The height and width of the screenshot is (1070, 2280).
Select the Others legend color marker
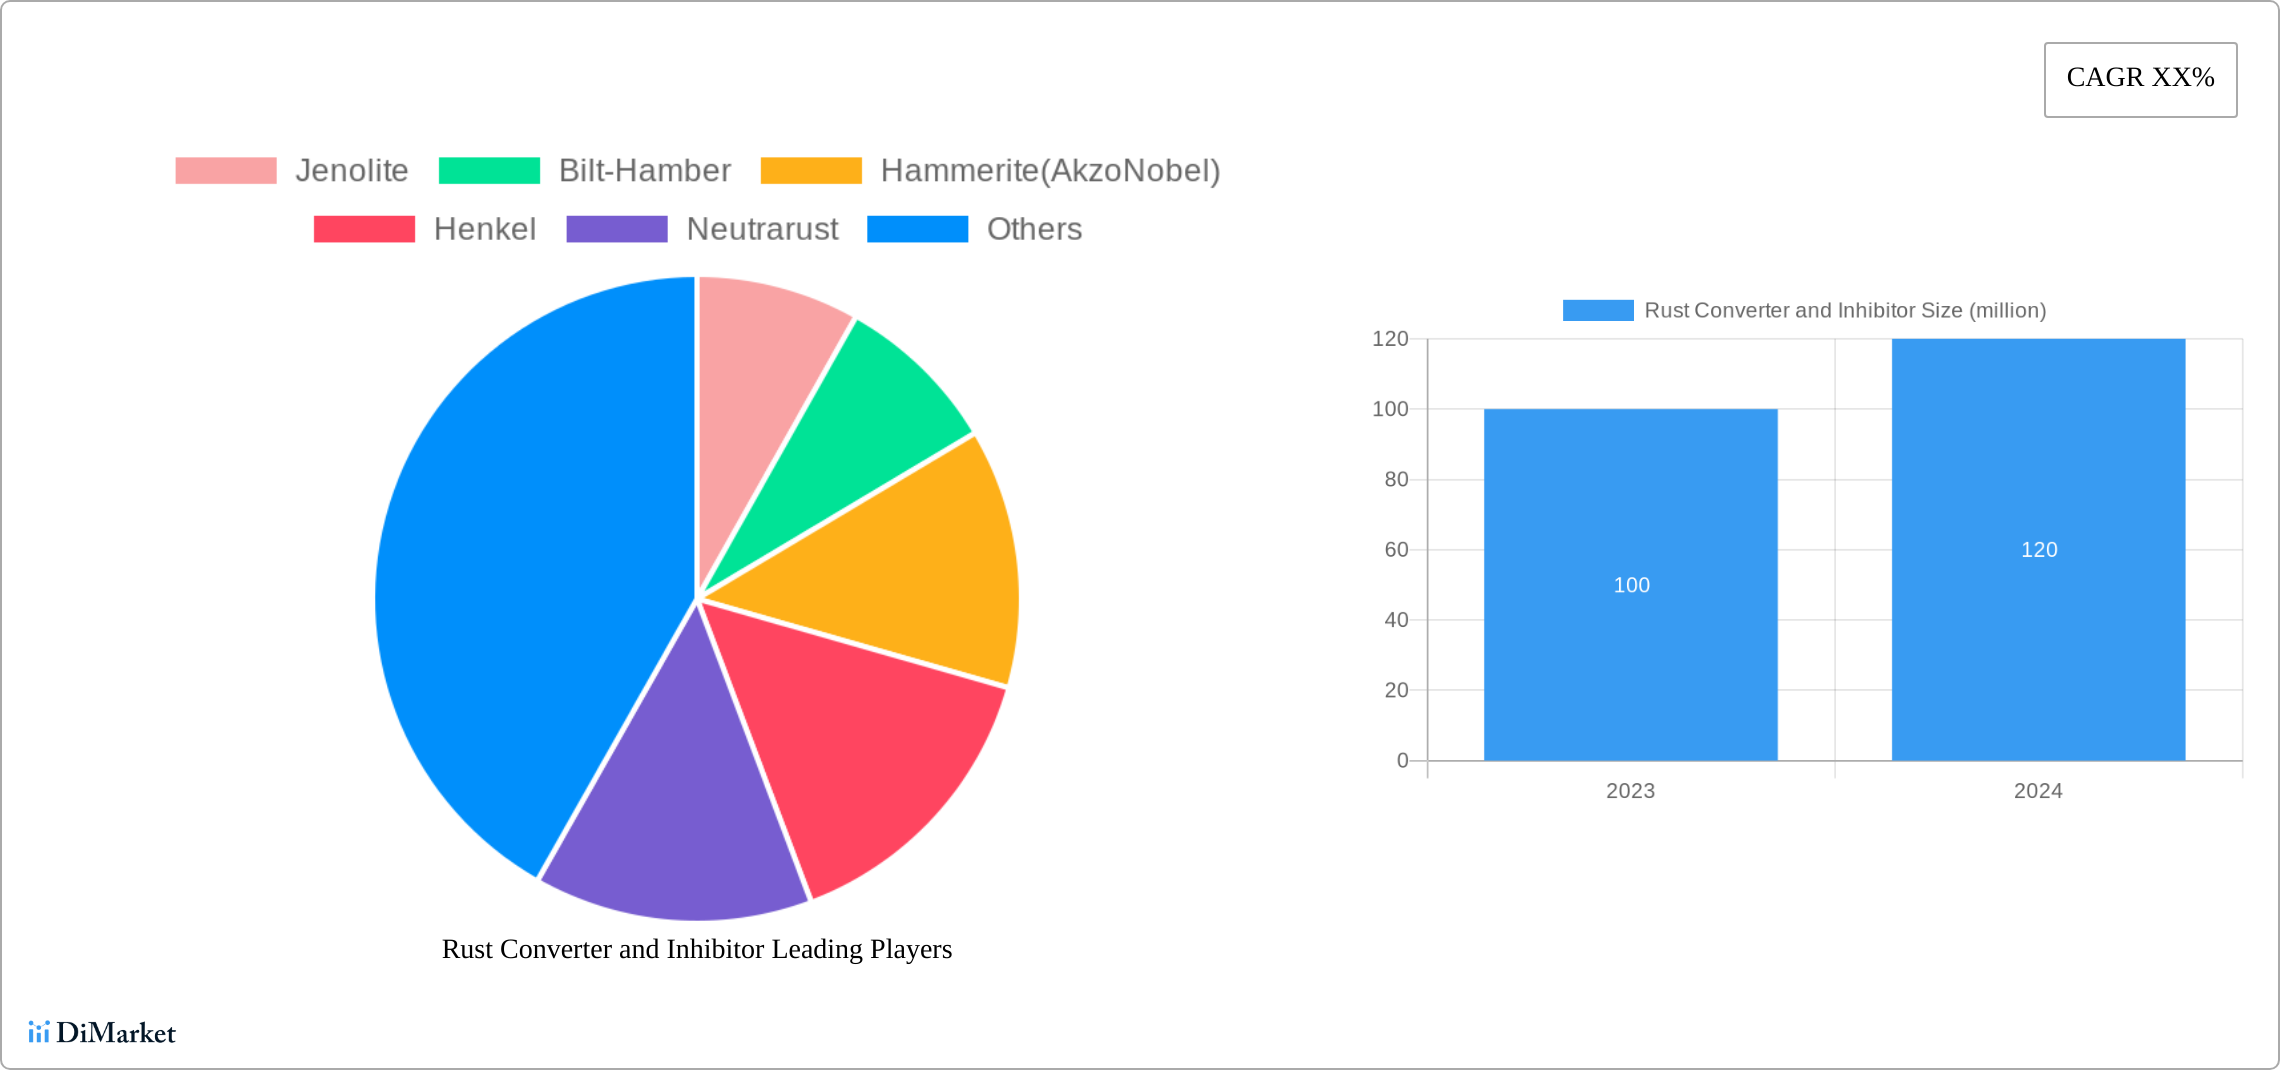pos(917,229)
